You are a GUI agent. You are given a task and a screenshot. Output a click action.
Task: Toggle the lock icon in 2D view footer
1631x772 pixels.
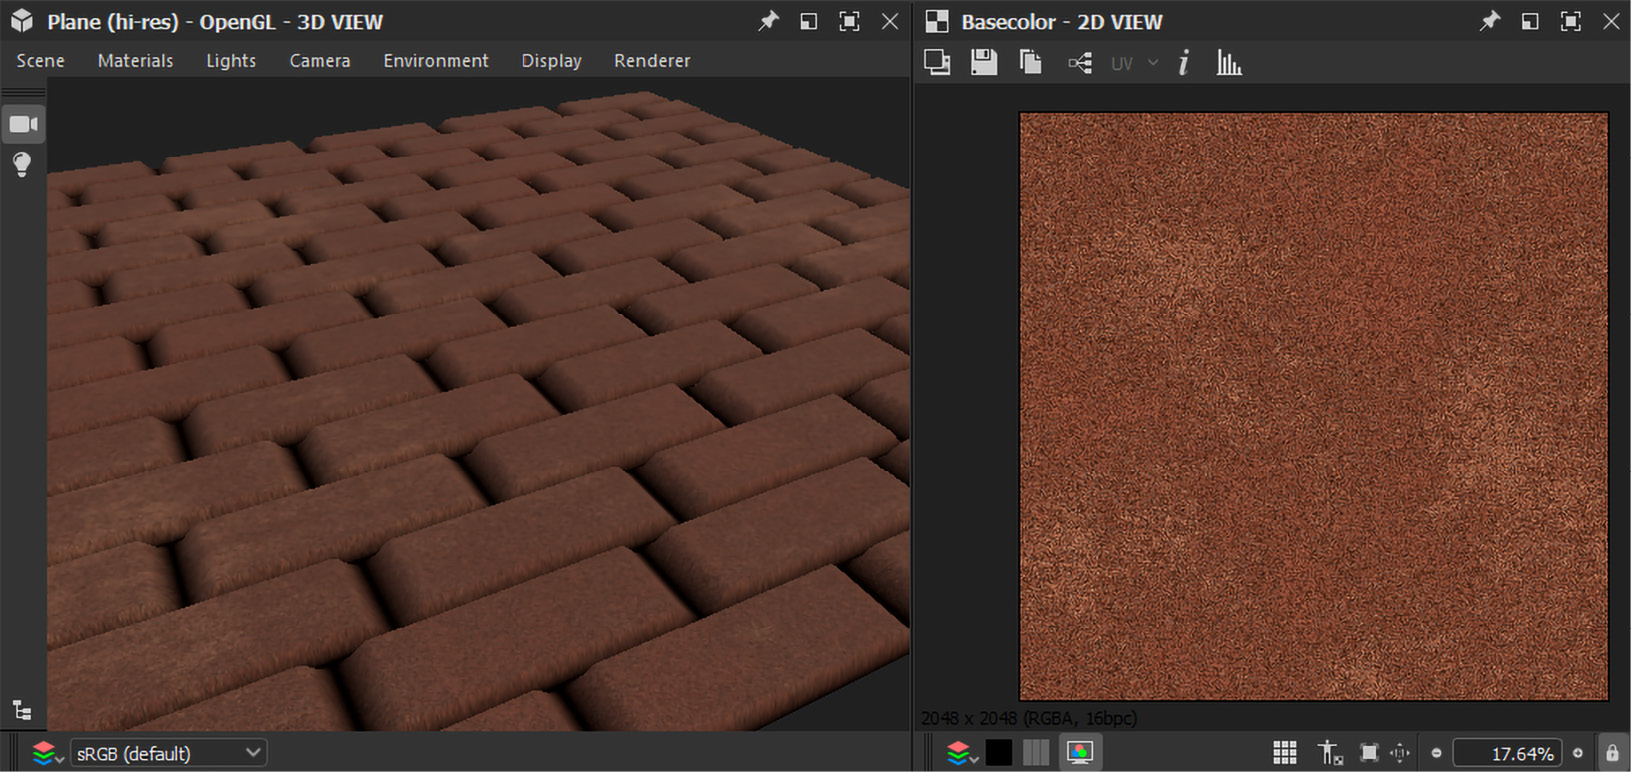pos(1612,752)
